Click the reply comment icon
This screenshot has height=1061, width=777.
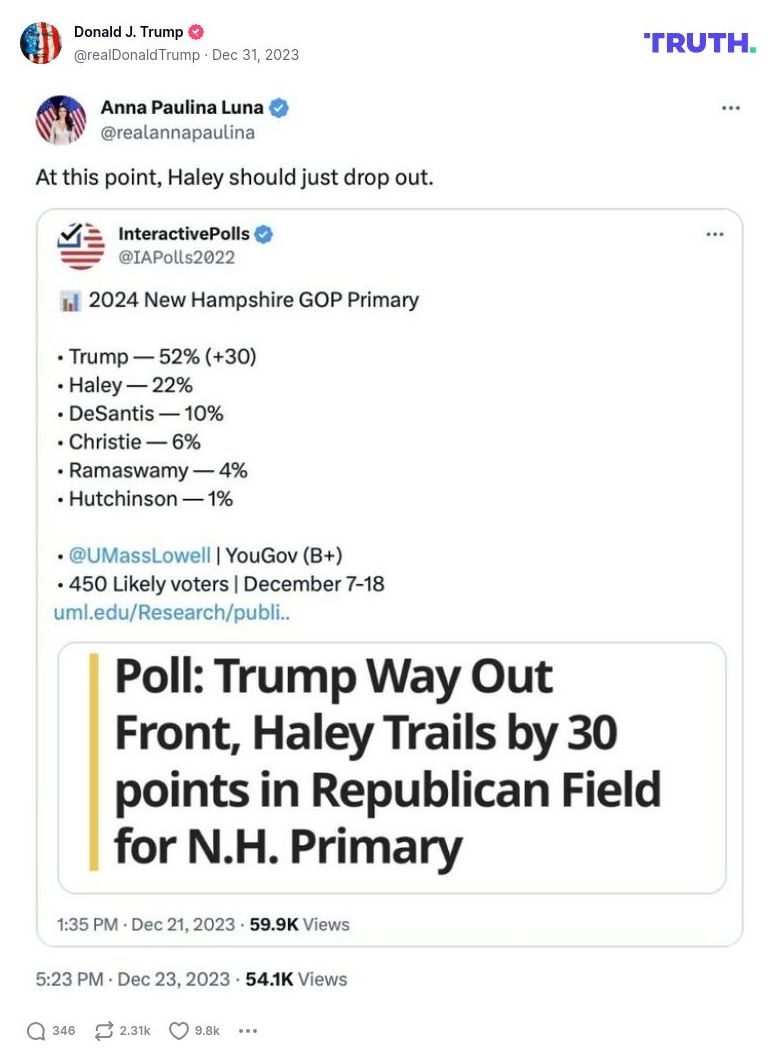pos(36,1031)
